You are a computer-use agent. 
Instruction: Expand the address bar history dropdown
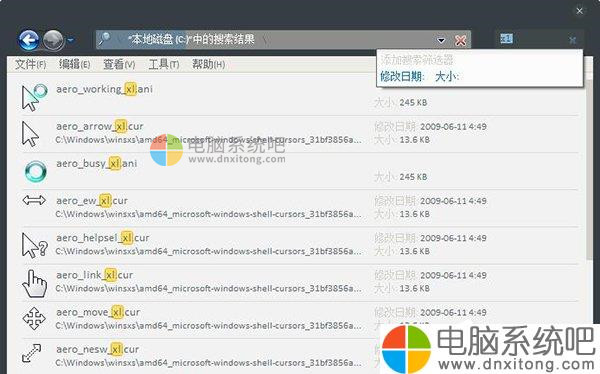[441, 40]
